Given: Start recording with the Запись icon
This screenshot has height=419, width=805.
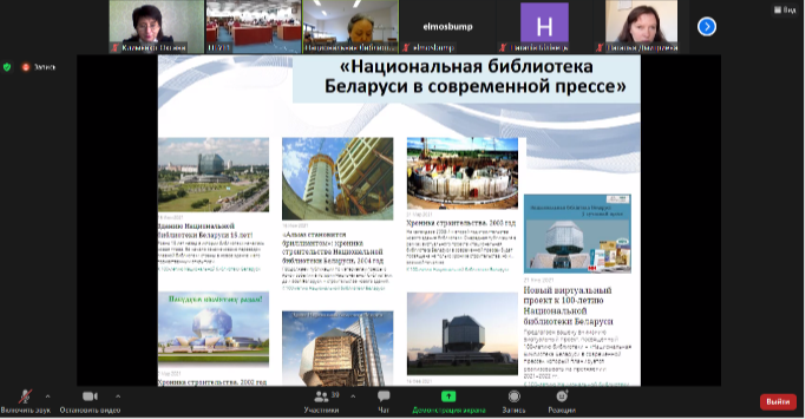Looking at the screenshot, I should click(x=514, y=400).
